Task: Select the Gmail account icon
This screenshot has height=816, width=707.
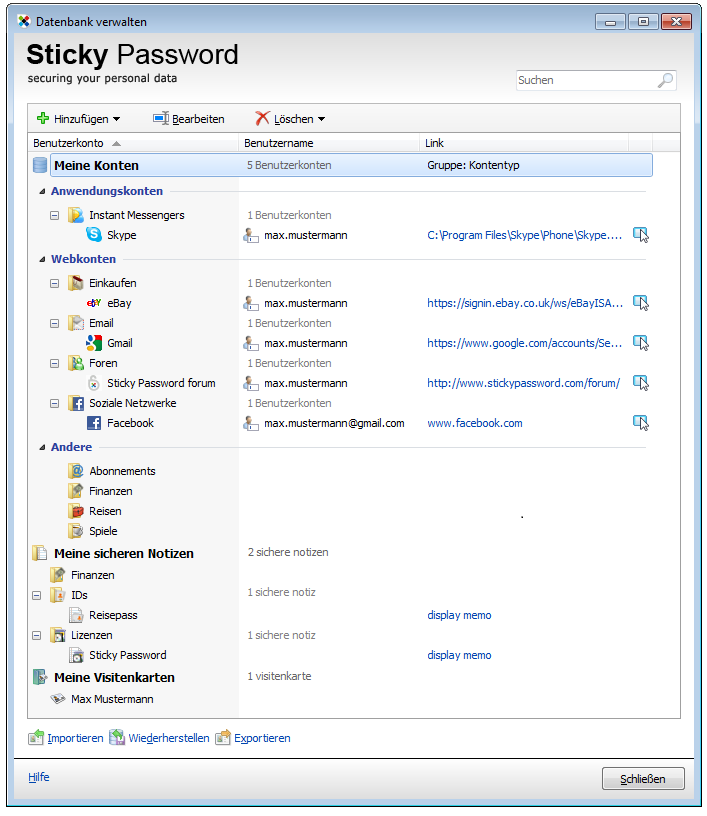Action: (x=94, y=343)
